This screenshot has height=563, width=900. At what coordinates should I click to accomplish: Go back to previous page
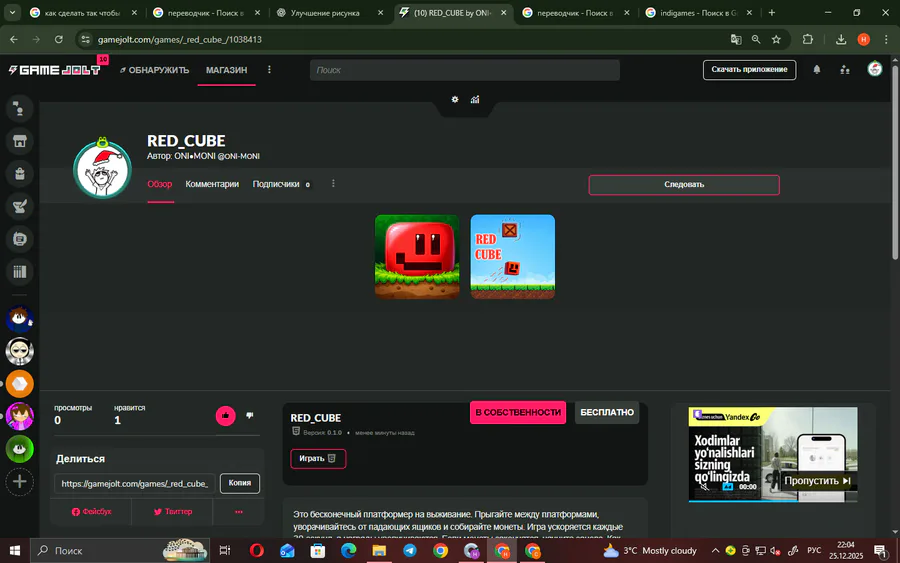coord(14,40)
